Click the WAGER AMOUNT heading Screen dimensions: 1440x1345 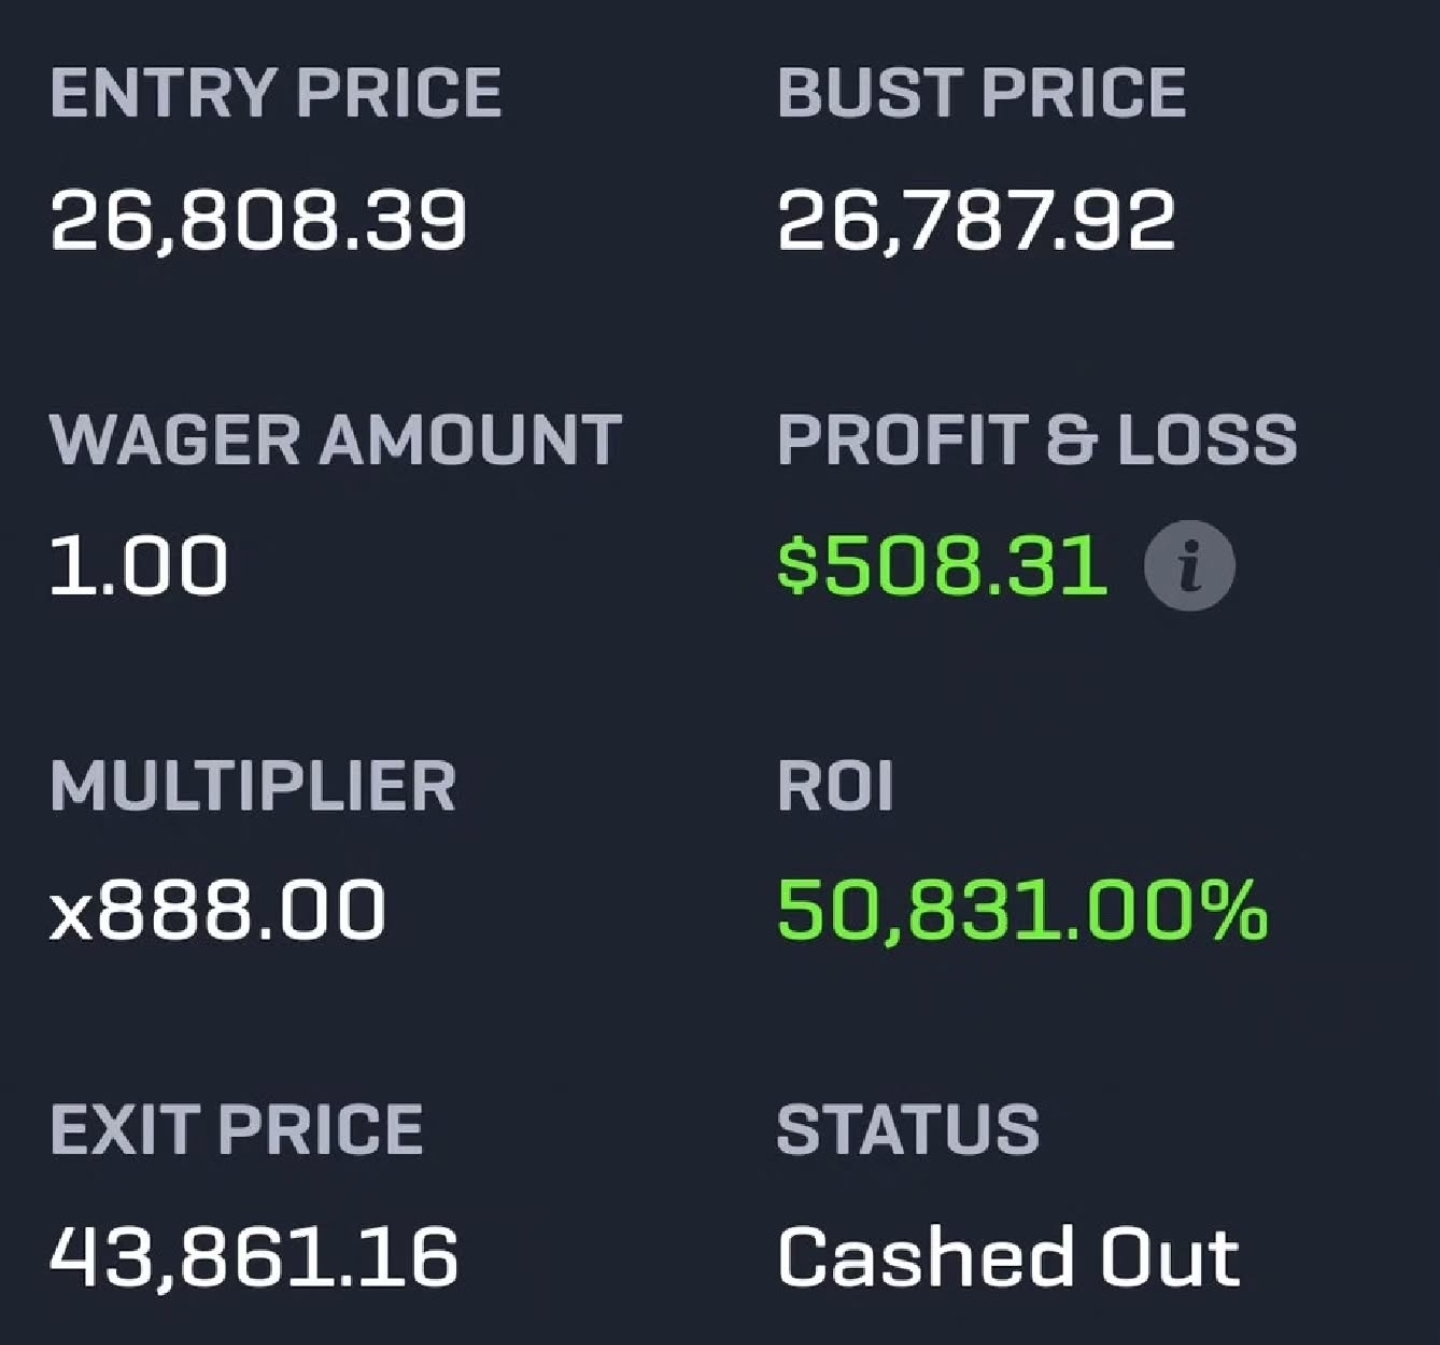336,436
